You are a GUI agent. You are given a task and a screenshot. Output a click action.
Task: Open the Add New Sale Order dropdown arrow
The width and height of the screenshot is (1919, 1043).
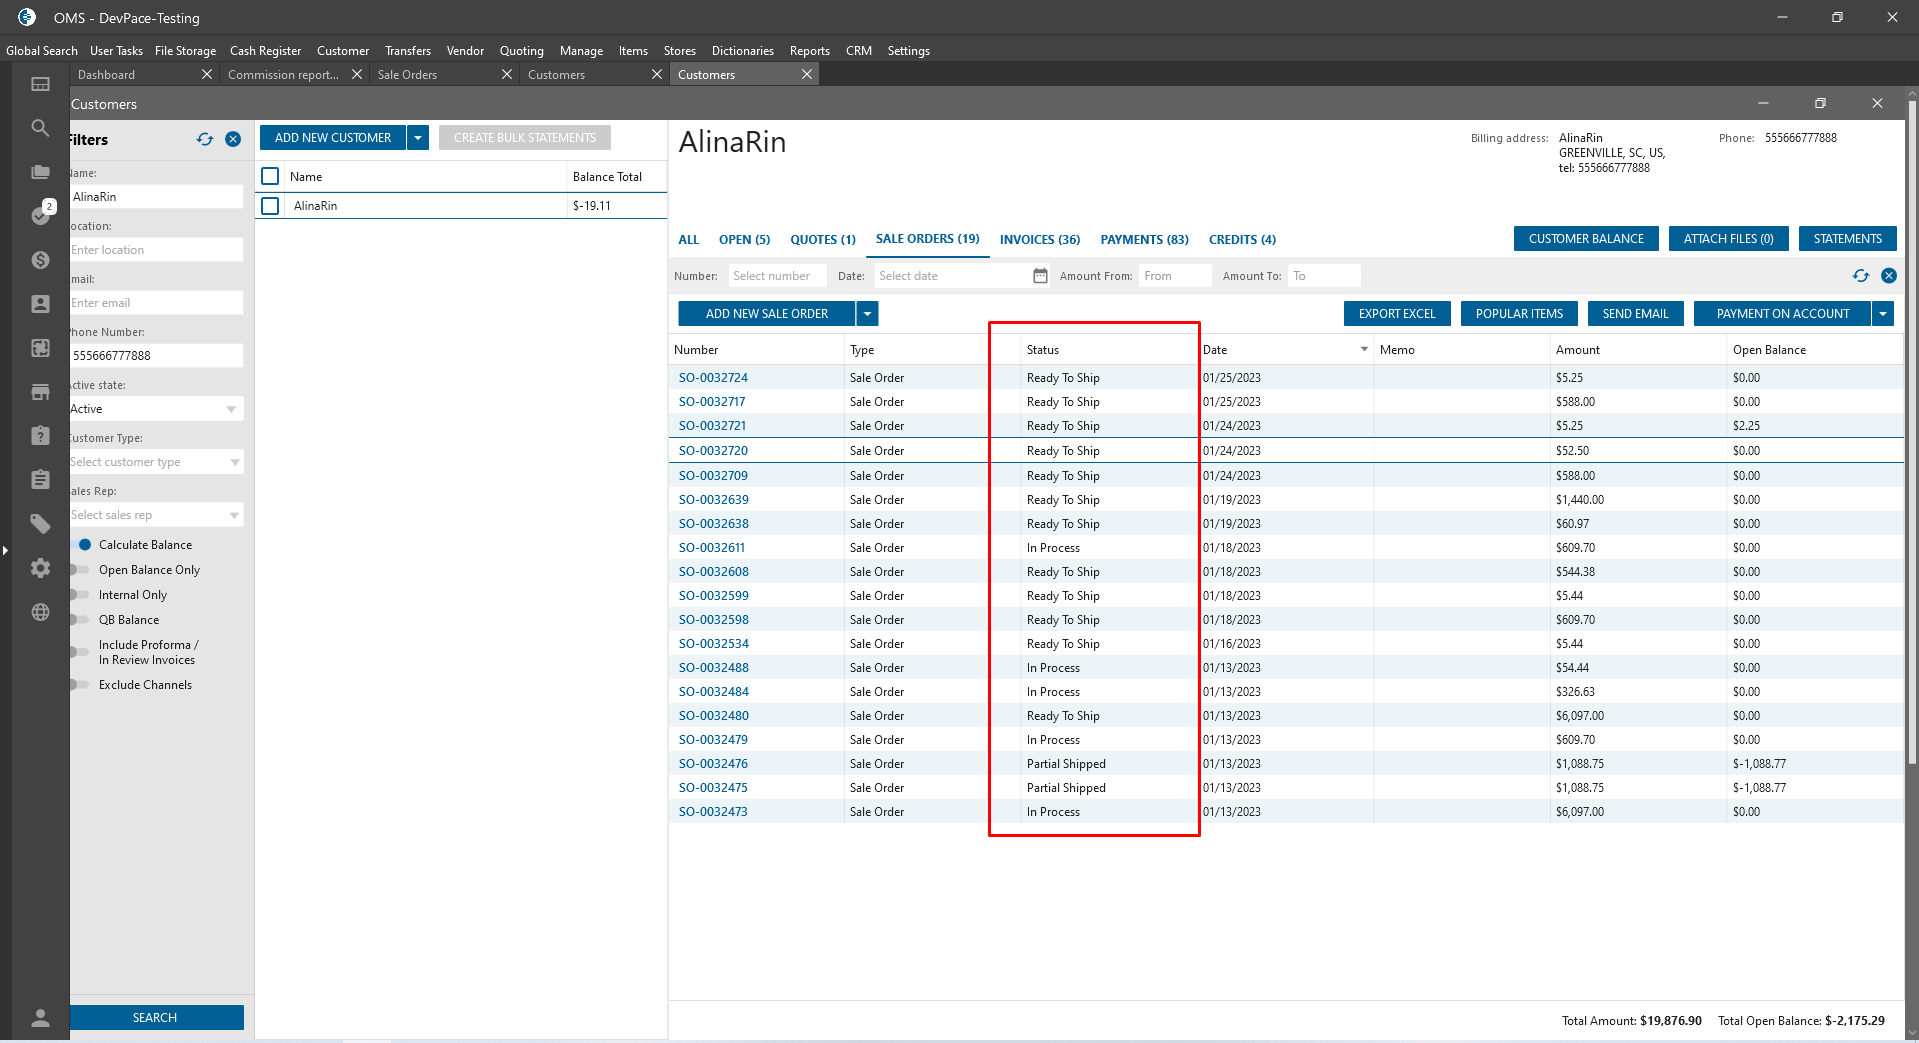pyautogui.click(x=867, y=314)
